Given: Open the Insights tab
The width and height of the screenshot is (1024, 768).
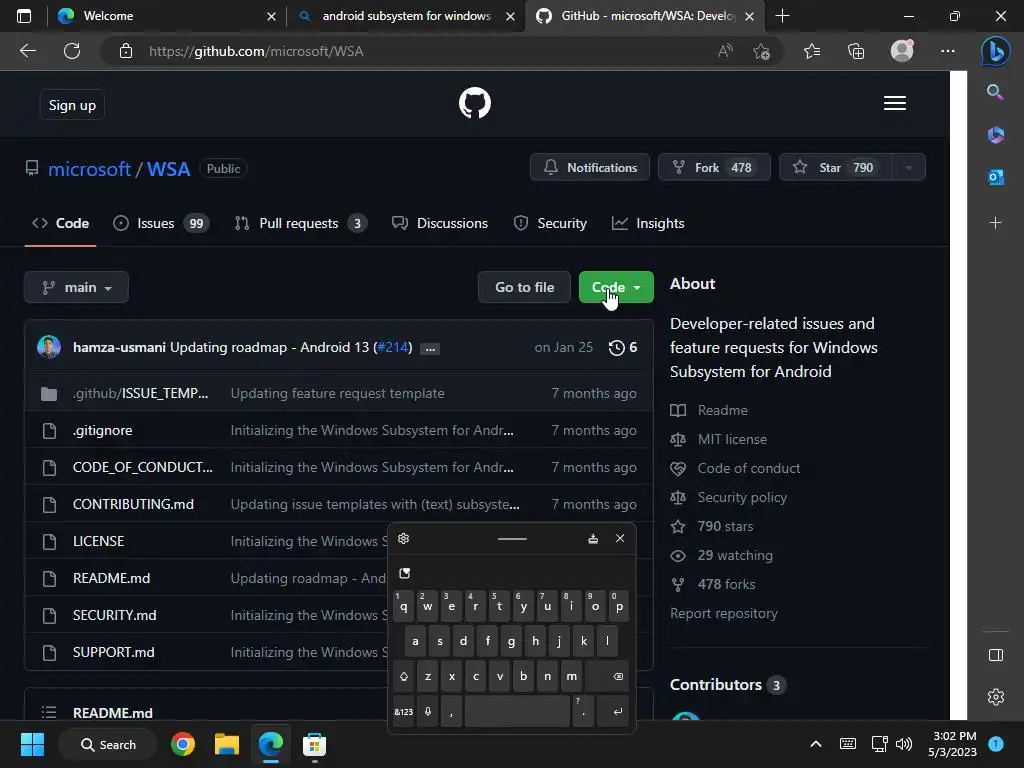Looking at the screenshot, I should (648, 223).
